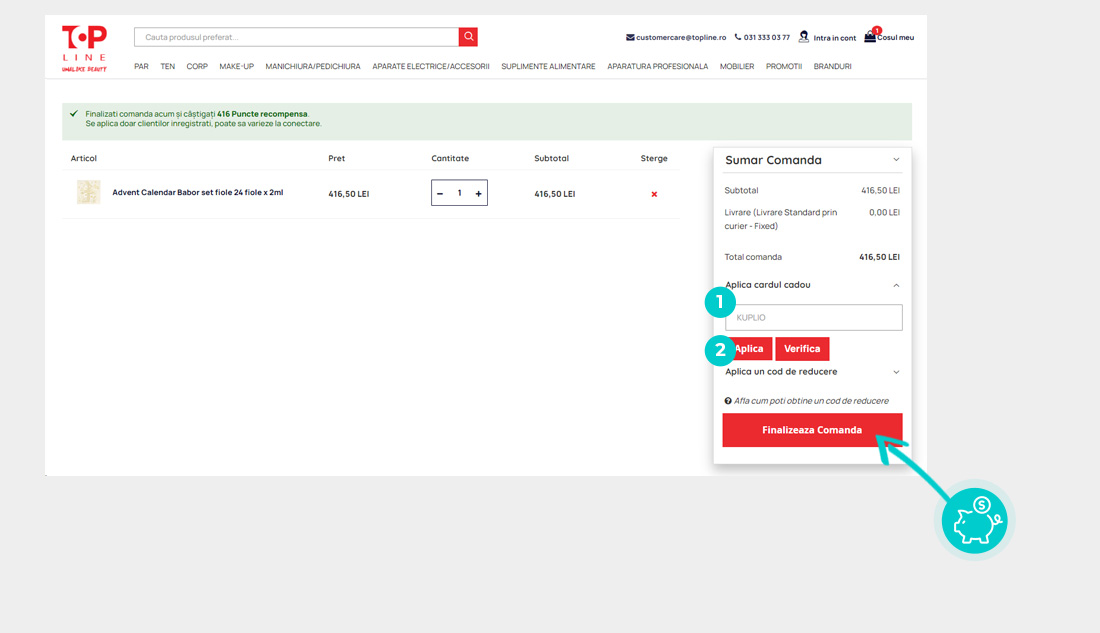The width and height of the screenshot is (1100, 633).
Task: Delete item with the red X icon
Action: (654, 194)
